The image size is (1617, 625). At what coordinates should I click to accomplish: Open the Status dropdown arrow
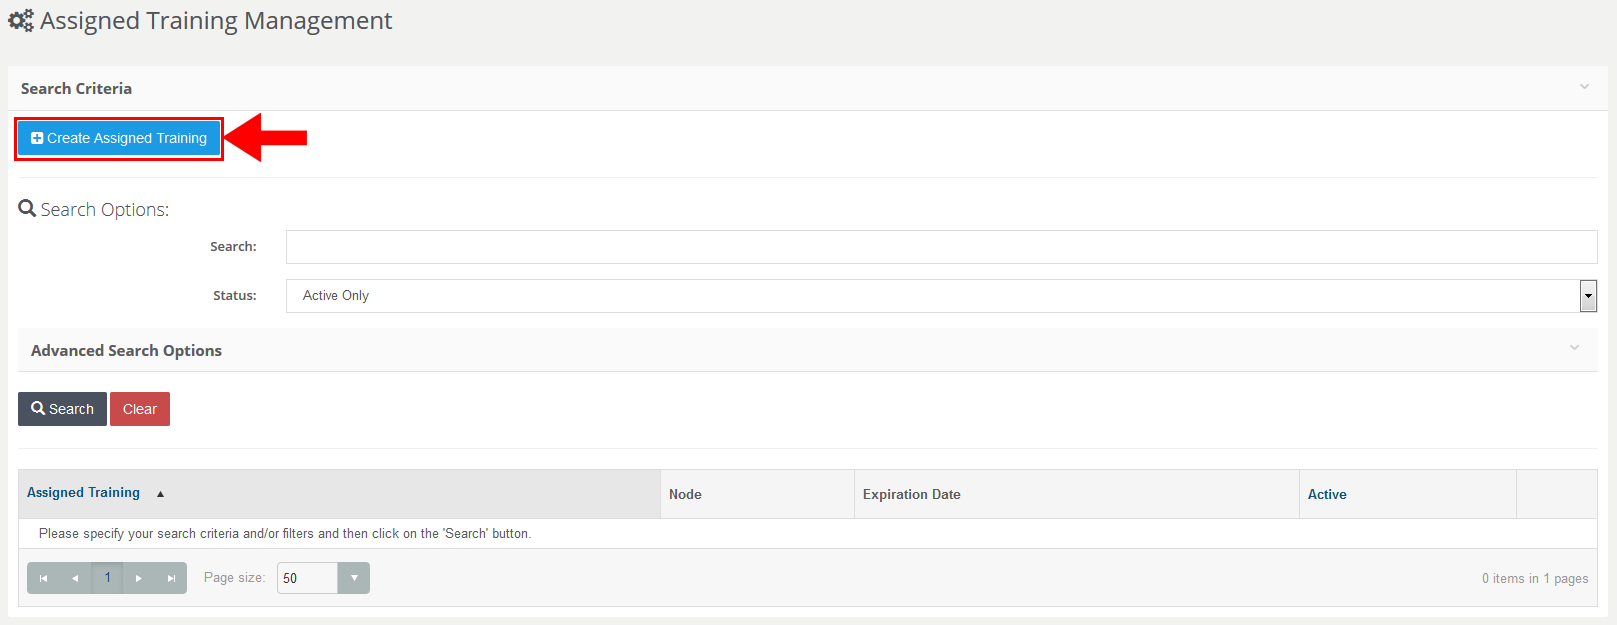click(1588, 296)
